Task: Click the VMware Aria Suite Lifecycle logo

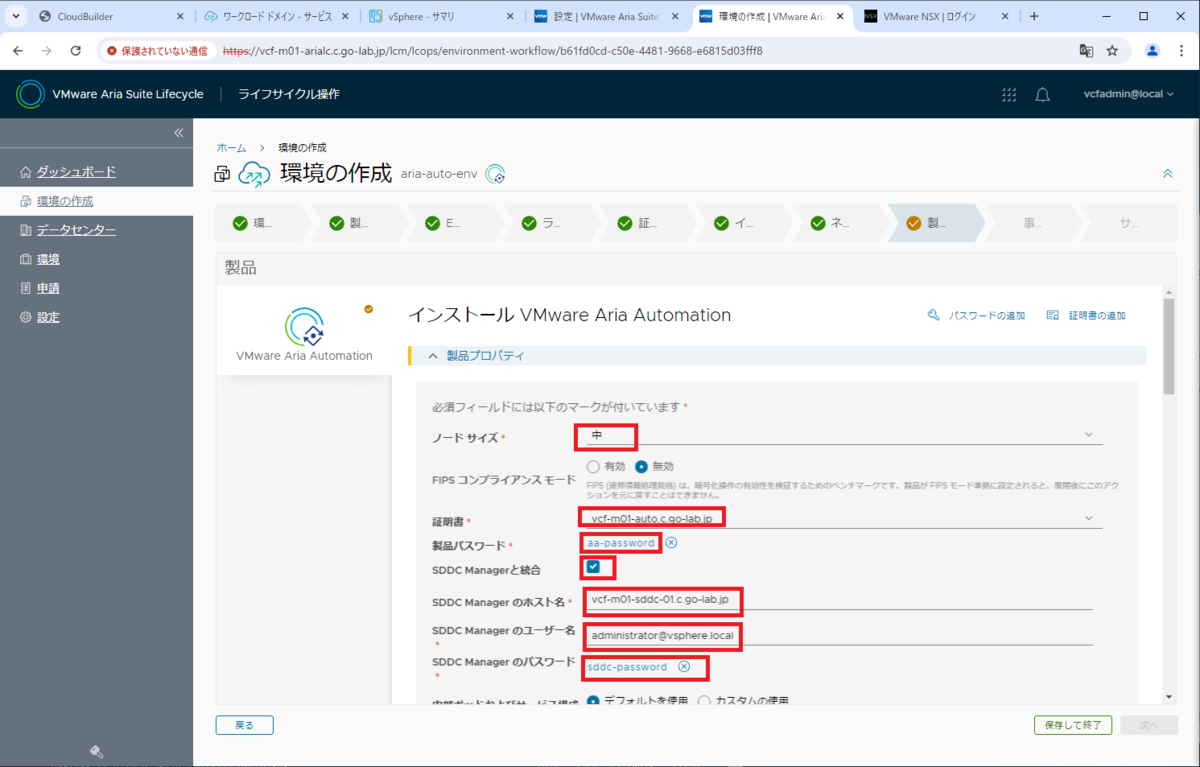Action: 30,94
